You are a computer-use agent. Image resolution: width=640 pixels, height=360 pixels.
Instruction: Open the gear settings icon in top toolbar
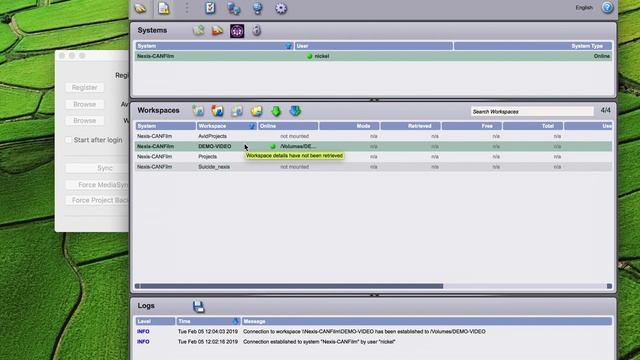pyautogui.click(x=281, y=8)
